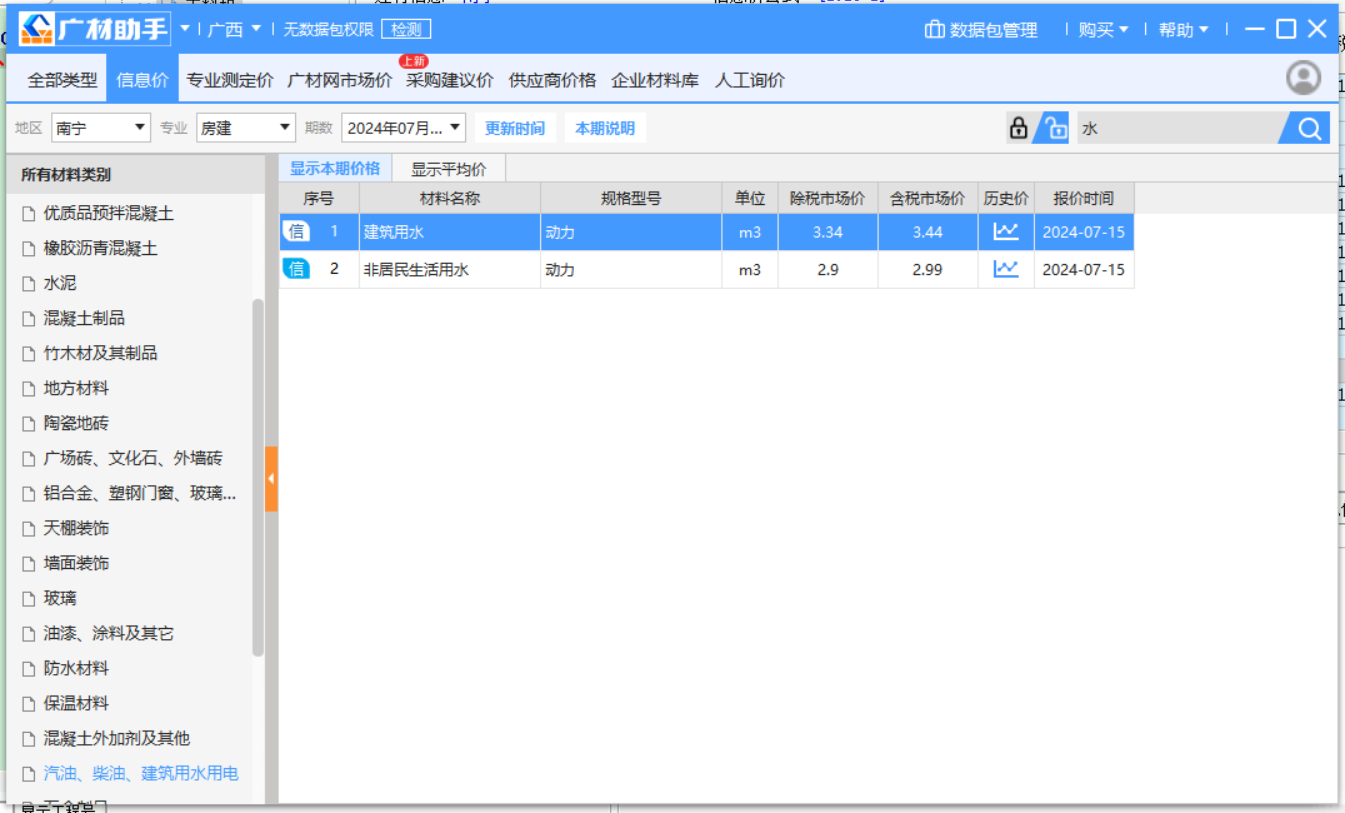Open the 购买 menu
Image resolution: width=1345 pixels, height=813 pixels.
(1103, 30)
